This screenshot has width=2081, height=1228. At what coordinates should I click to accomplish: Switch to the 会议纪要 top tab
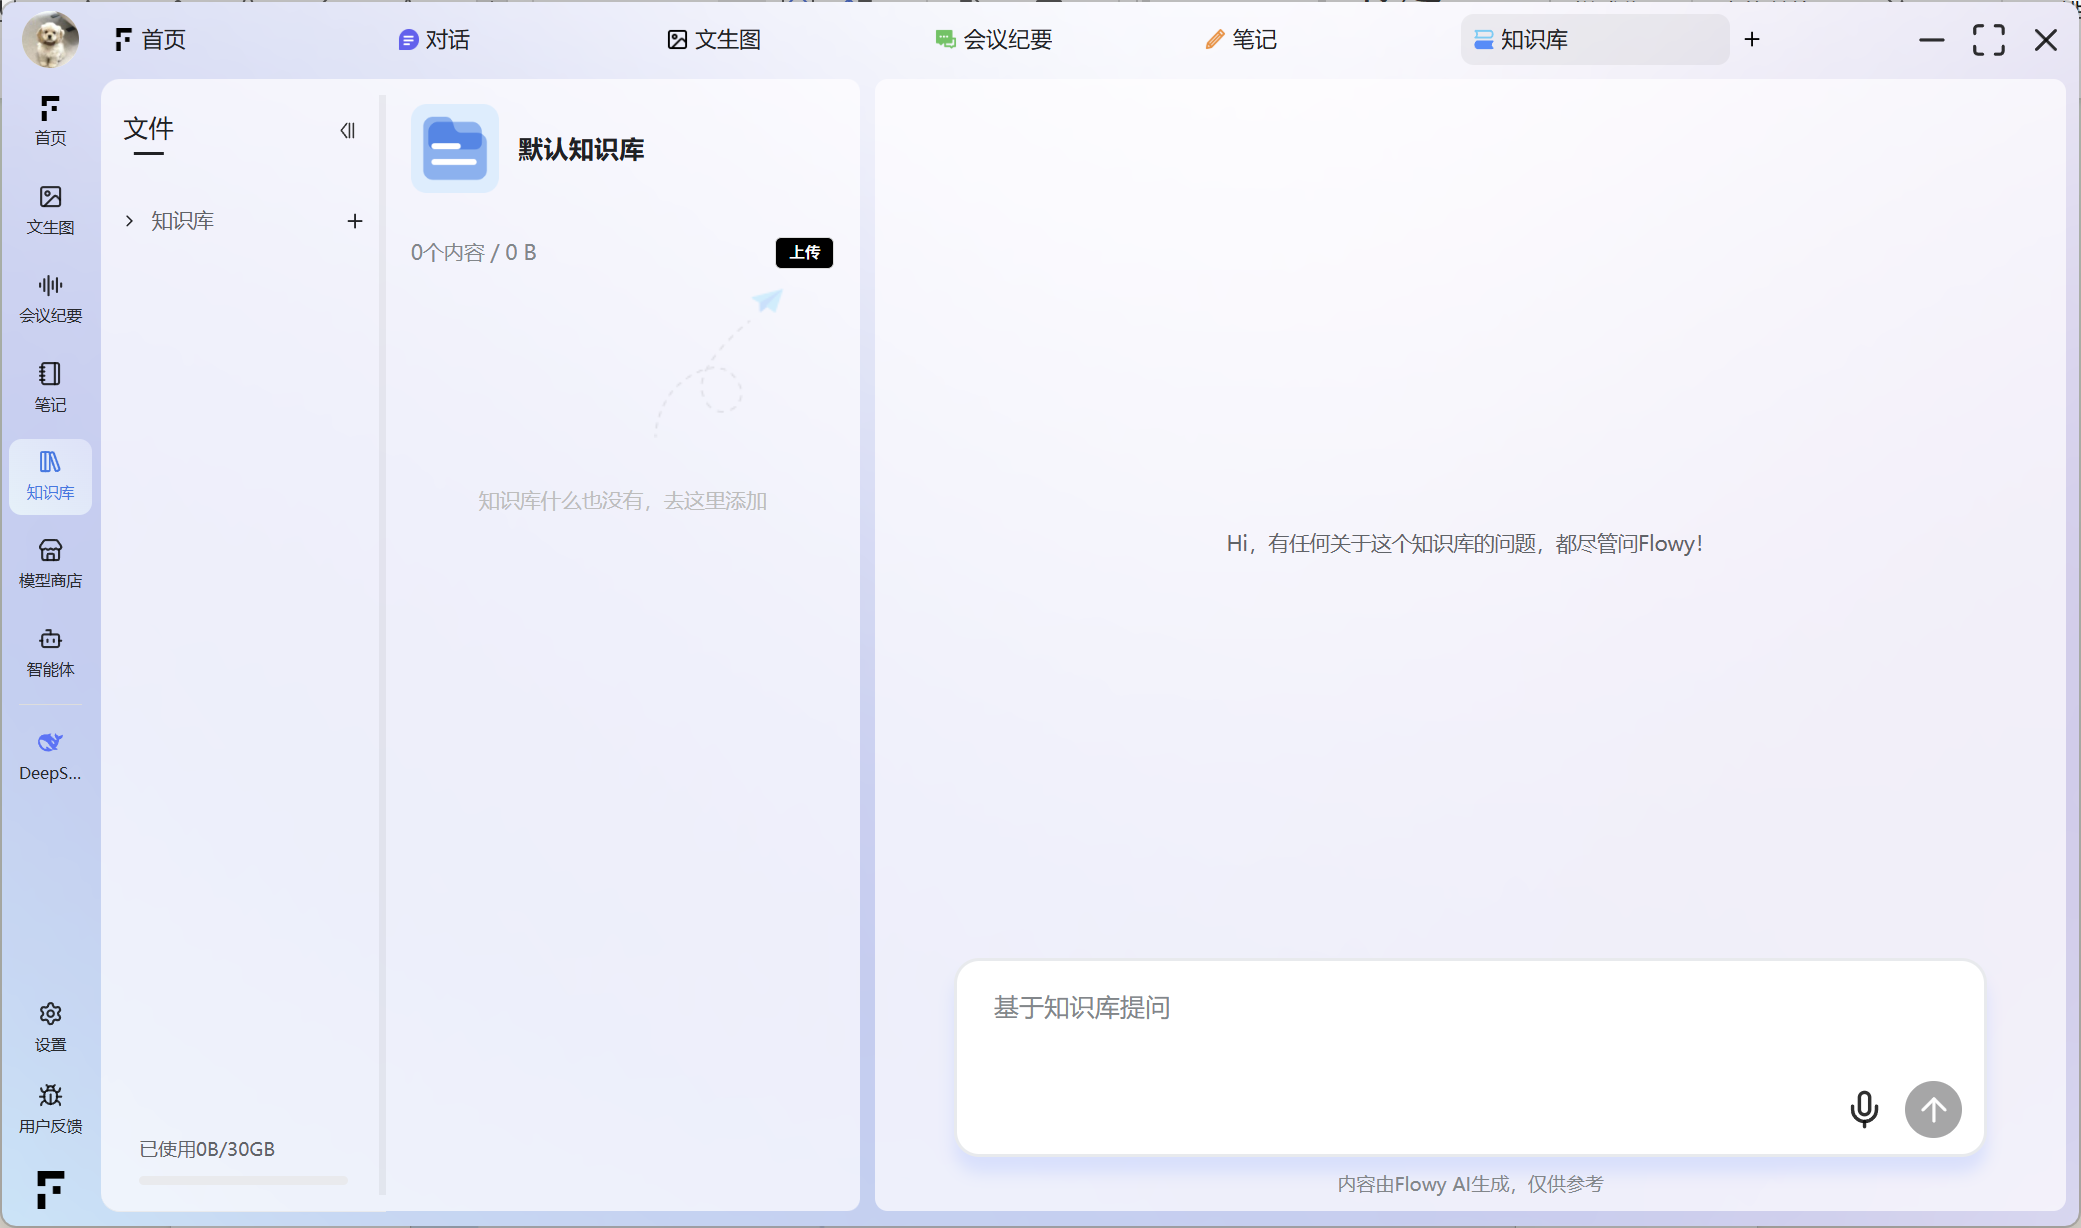click(993, 40)
